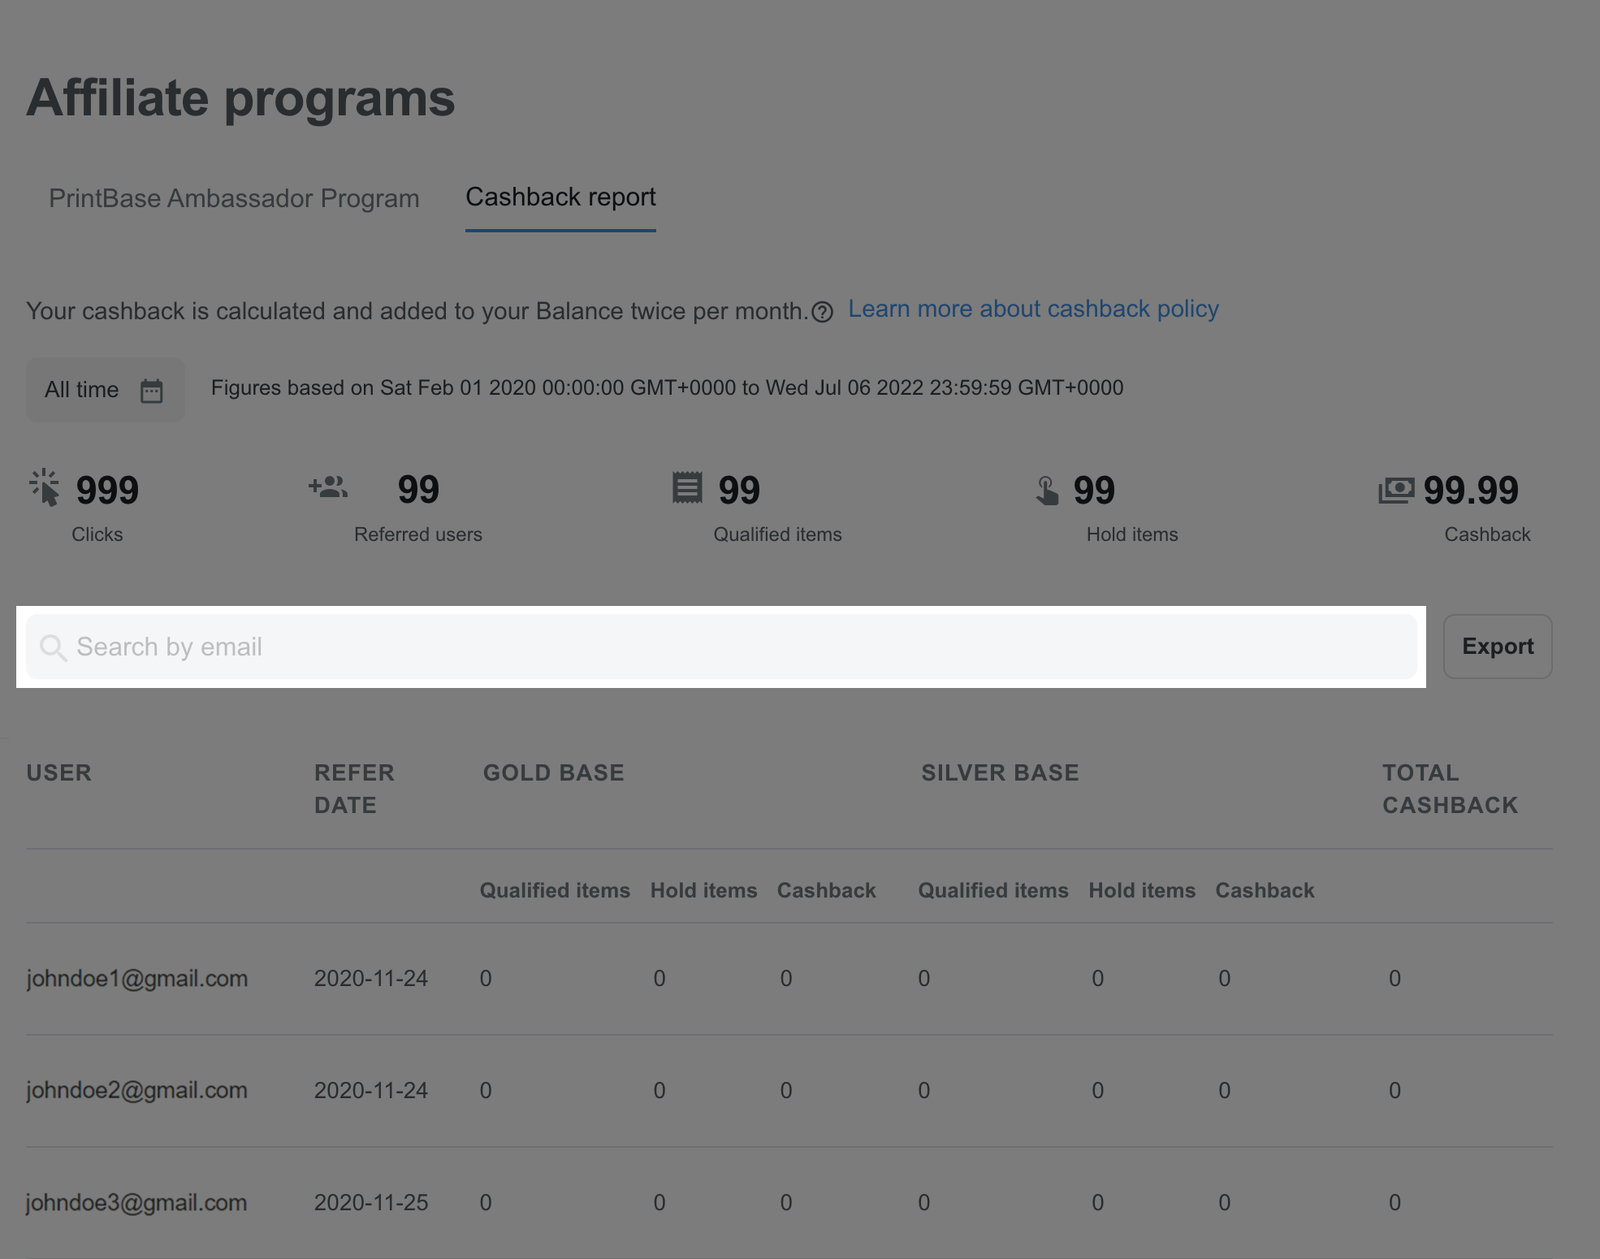Open Learn more about cashback policy link
1600x1259 pixels.
coord(1033,309)
